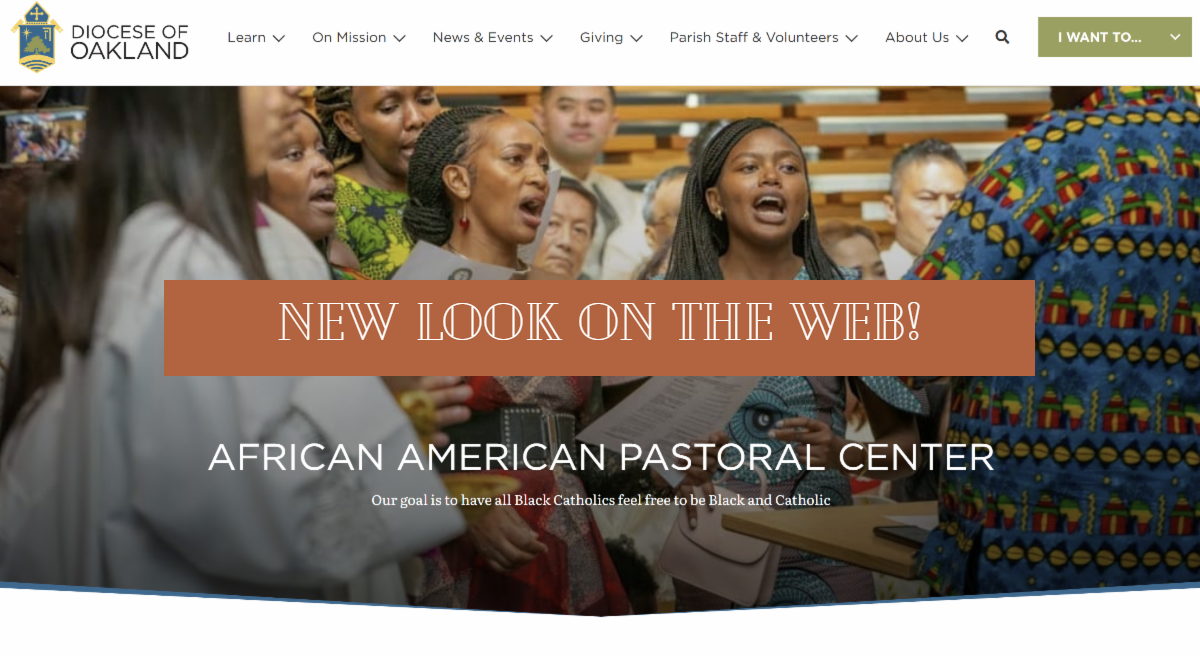Open the search magnifier icon
This screenshot has height=656, width=1200.
[x=1002, y=37]
